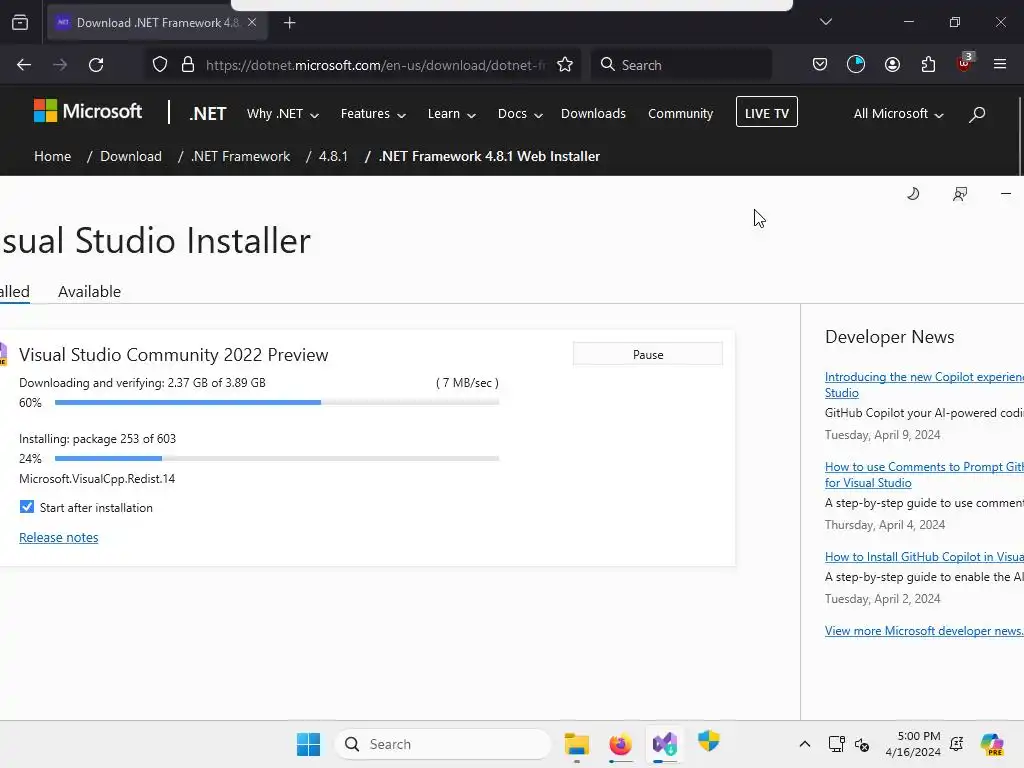This screenshot has height=768, width=1024.
Task: Reload the page with the refresh icon
Action: tap(96, 65)
